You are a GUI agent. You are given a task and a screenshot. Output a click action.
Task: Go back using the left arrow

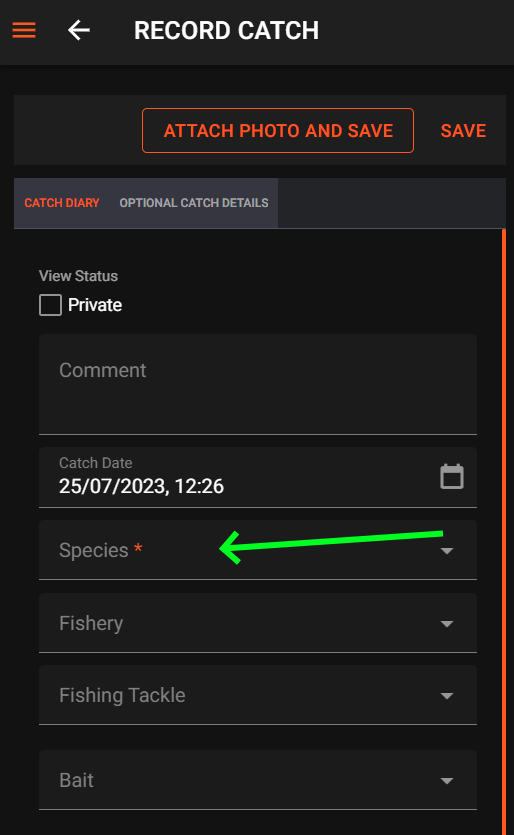[79, 30]
